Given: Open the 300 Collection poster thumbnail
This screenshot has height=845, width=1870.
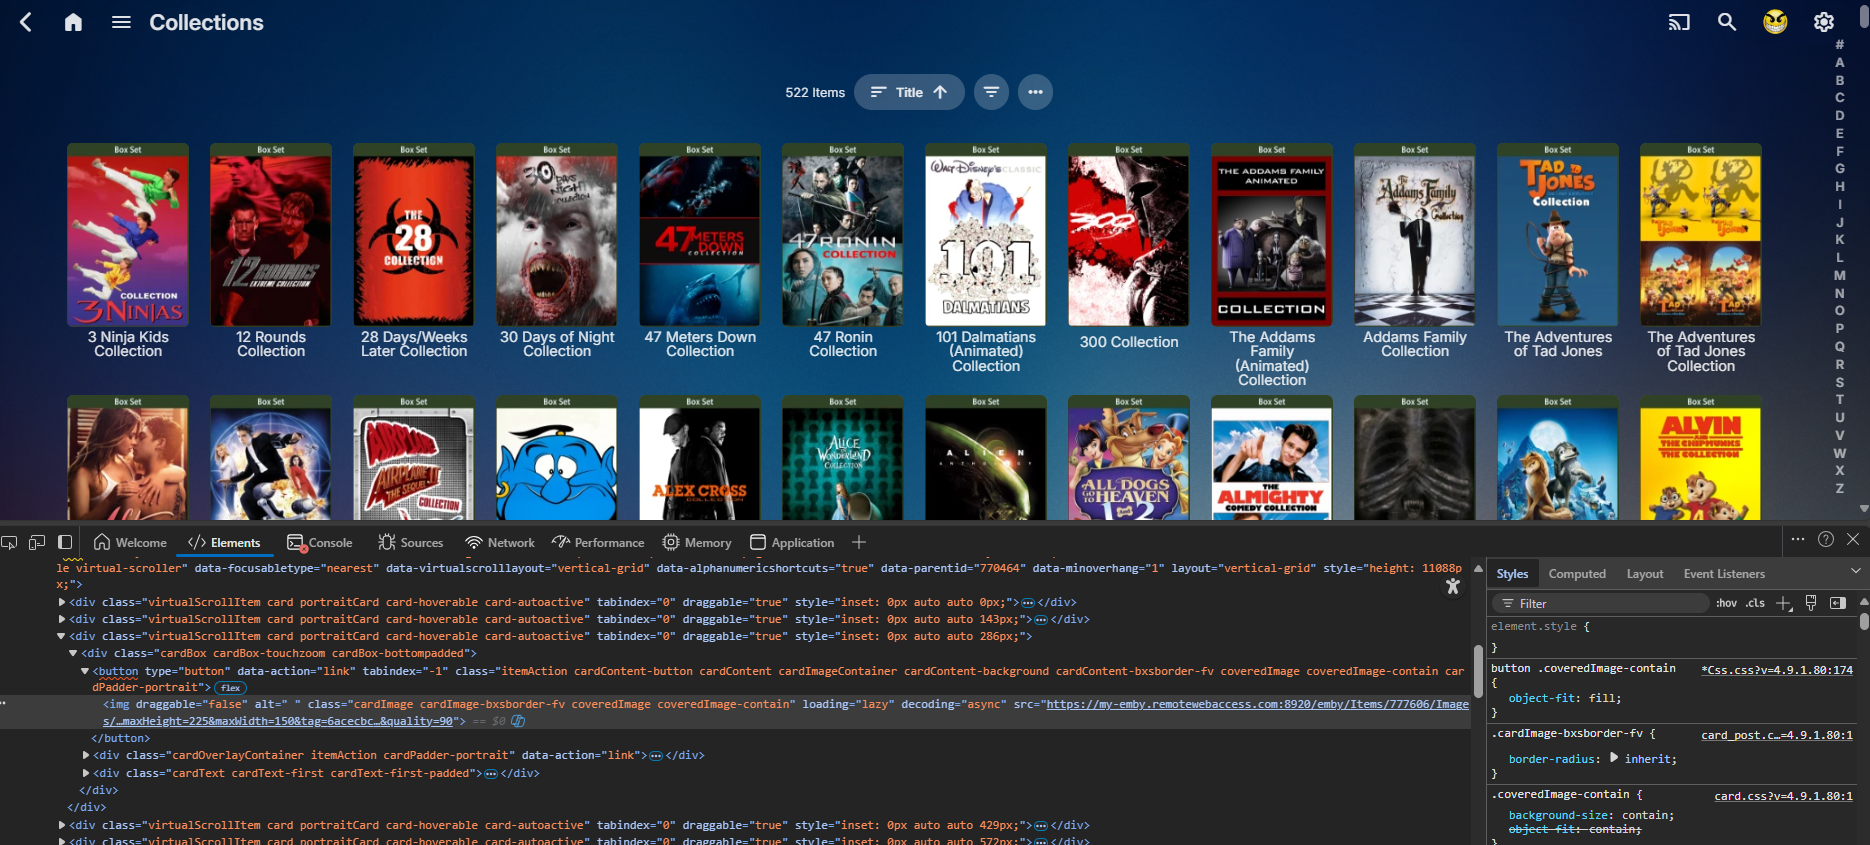Looking at the screenshot, I should click(1128, 240).
